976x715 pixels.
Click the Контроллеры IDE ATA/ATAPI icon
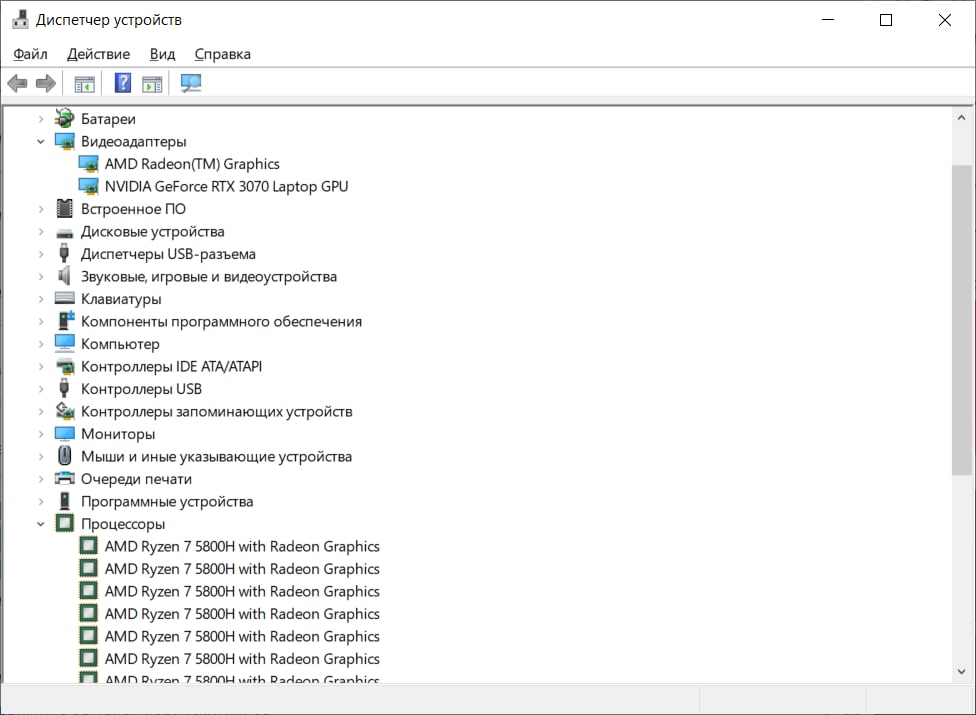click(x=65, y=366)
